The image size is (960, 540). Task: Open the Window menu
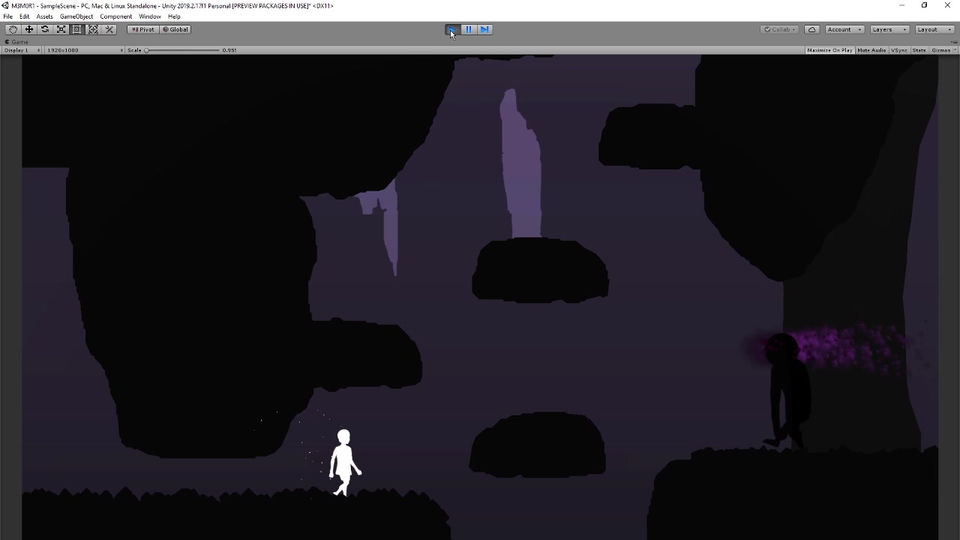click(149, 17)
